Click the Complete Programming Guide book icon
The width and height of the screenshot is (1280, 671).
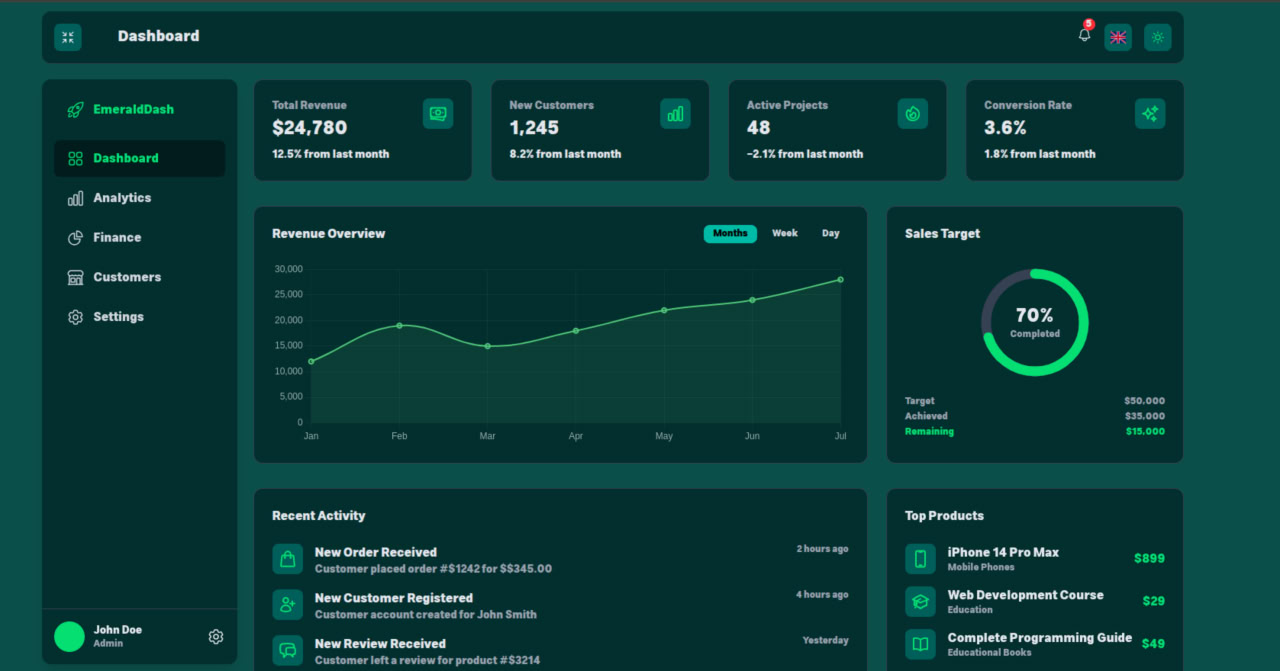coord(921,644)
